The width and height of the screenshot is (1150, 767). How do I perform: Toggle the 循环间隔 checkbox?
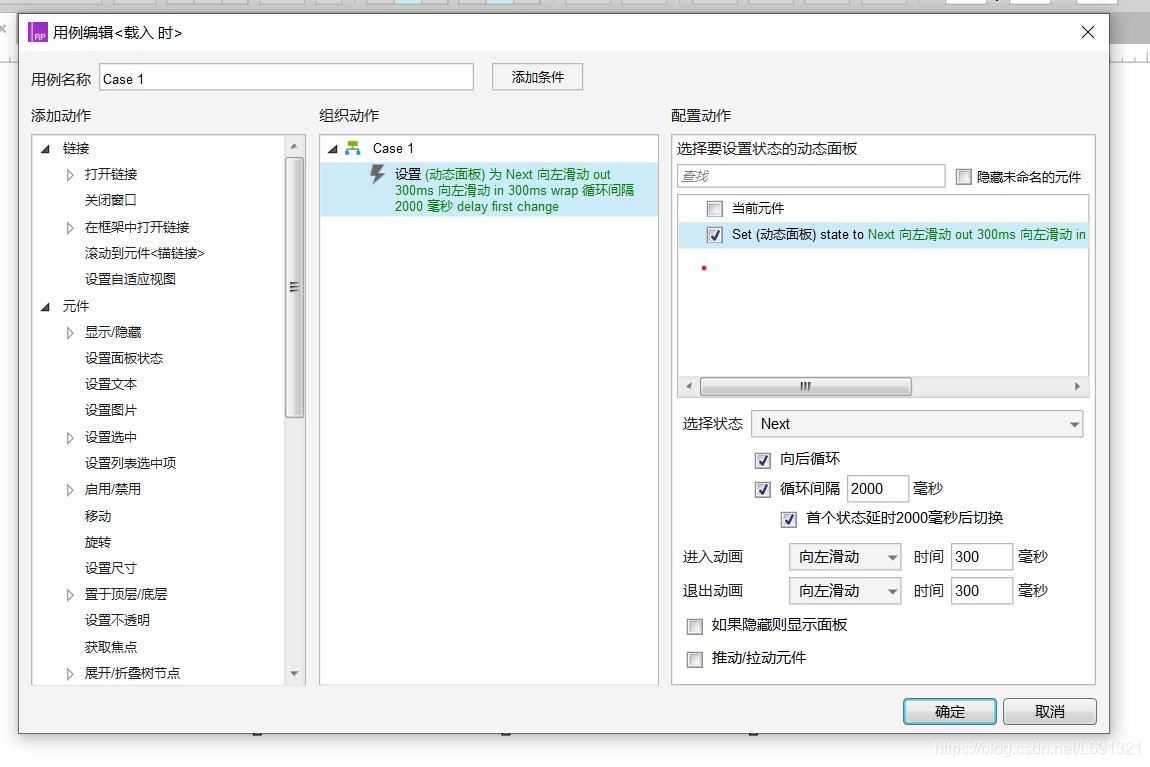pos(763,489)
